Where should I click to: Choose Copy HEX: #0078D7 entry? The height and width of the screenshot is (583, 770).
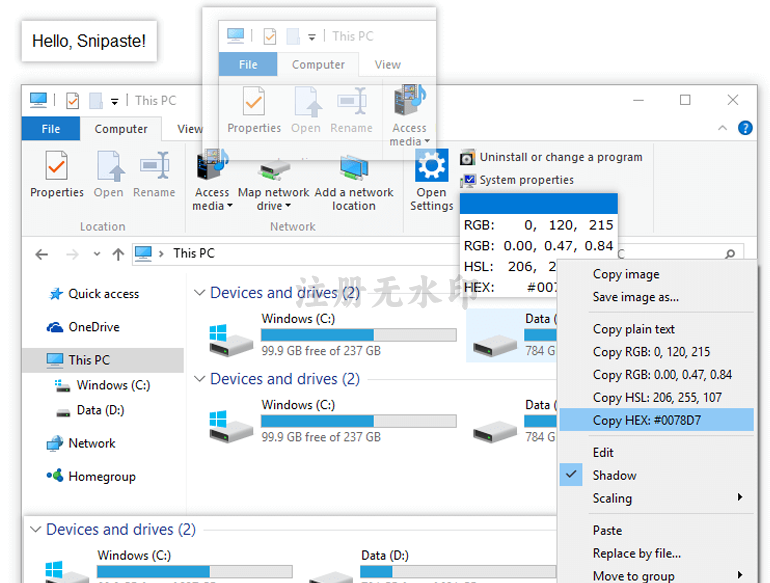coord(657,420)
